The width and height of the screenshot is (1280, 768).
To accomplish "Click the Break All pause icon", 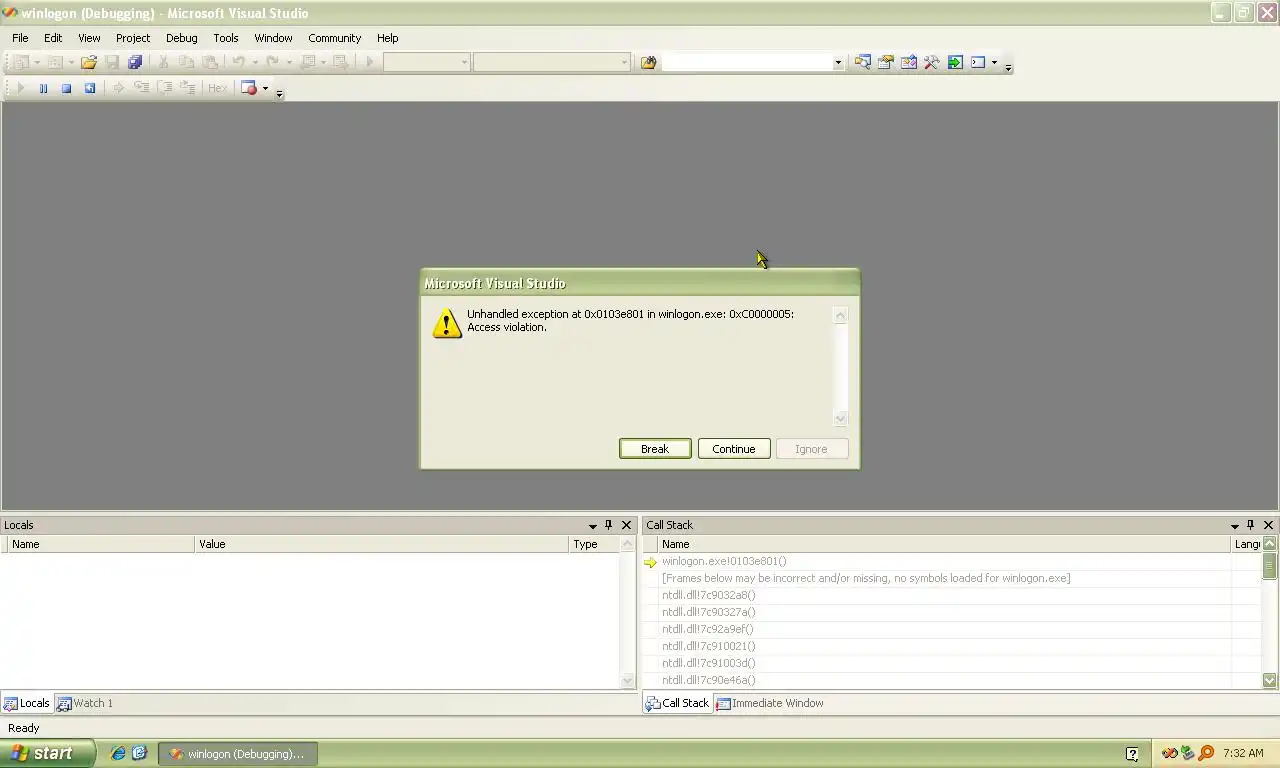I will pyautogui.click(x=43, y=88).
